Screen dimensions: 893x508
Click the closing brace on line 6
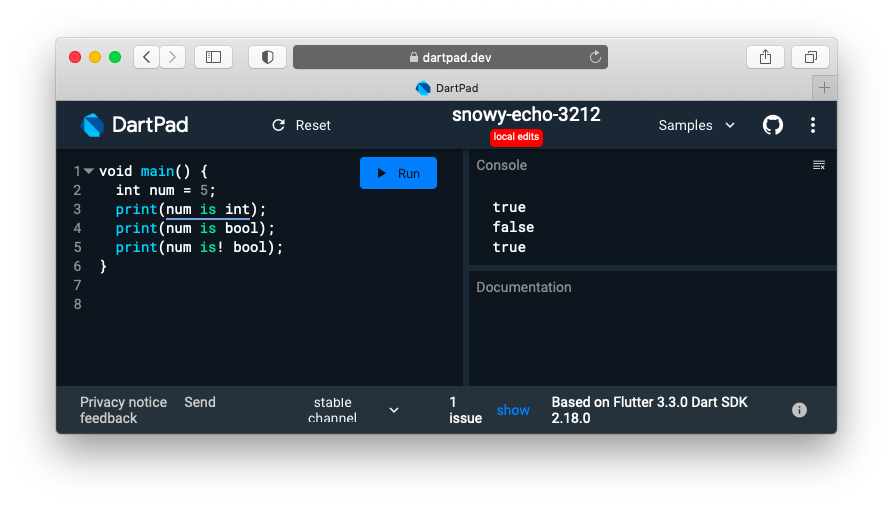[103, 266]
